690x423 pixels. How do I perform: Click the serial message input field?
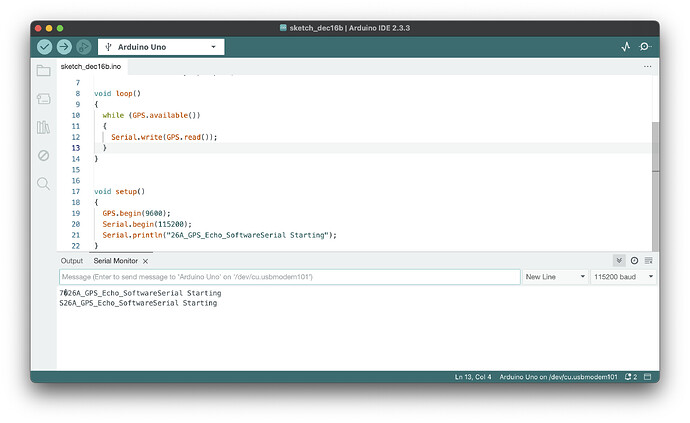(x=290, y=277)
